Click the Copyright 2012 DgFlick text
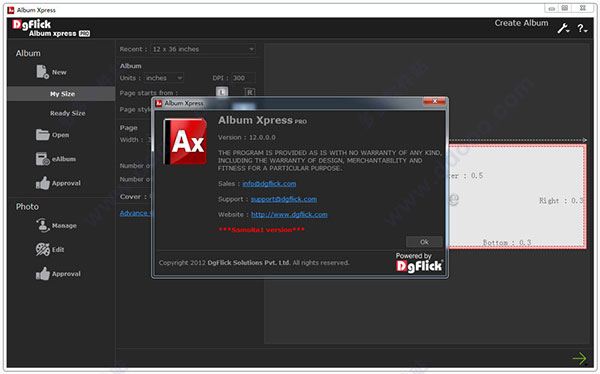This screenshot has height=374, width=600. click(254, 263)
